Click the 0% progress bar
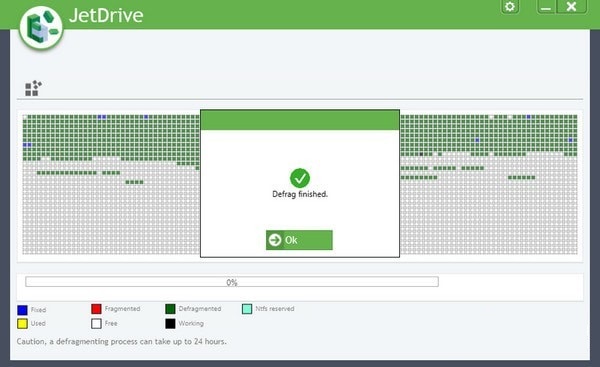 pyautogui.click(x=232, y=282)
